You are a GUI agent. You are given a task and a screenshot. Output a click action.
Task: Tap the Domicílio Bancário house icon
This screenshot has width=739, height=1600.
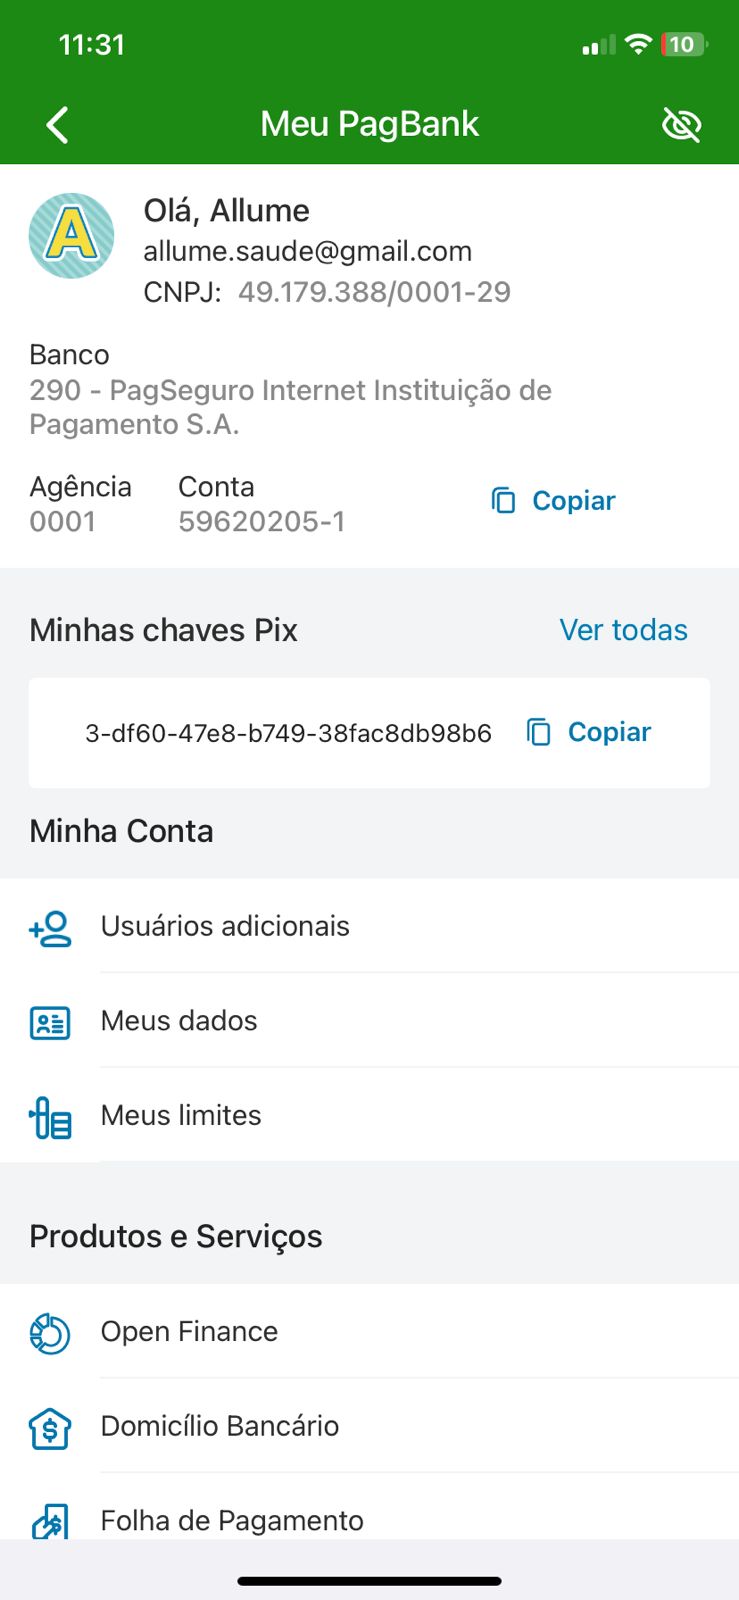coord(50,1429)
